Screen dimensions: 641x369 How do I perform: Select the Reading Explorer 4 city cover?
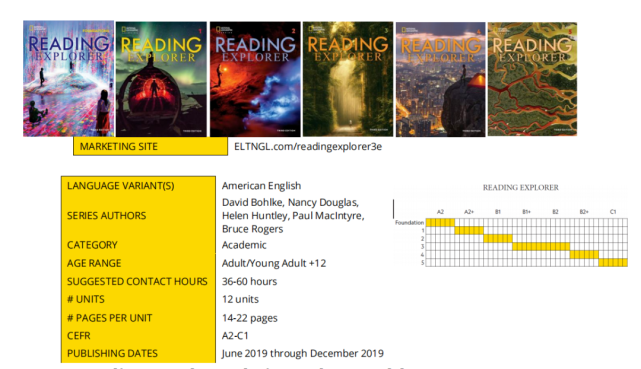click(441, 79)
